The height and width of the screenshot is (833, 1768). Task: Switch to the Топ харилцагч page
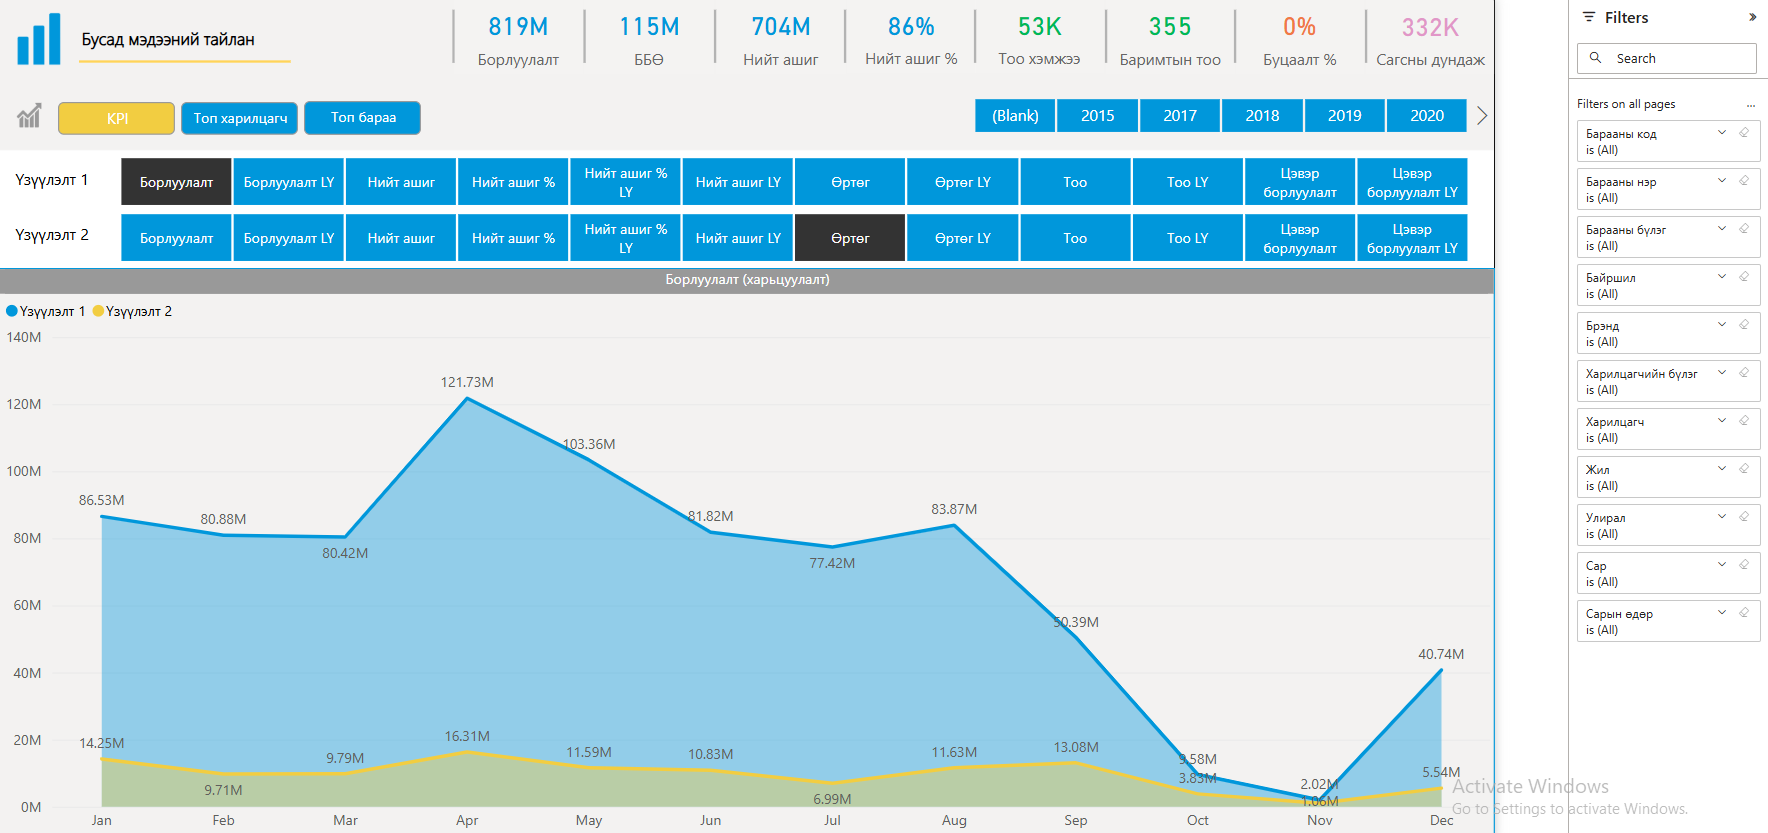point(240,118)
